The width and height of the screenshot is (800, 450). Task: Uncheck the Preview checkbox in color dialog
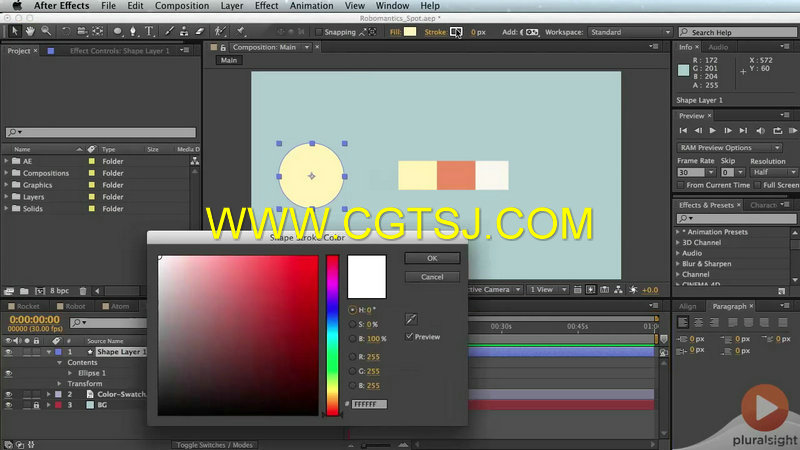coord(409,336)
